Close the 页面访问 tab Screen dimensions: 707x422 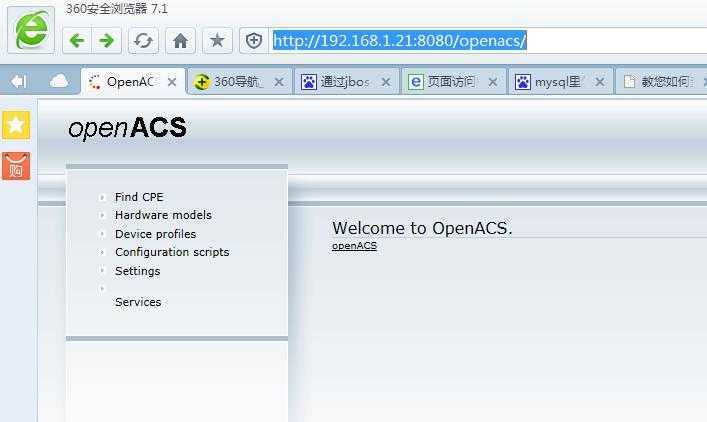493,82
